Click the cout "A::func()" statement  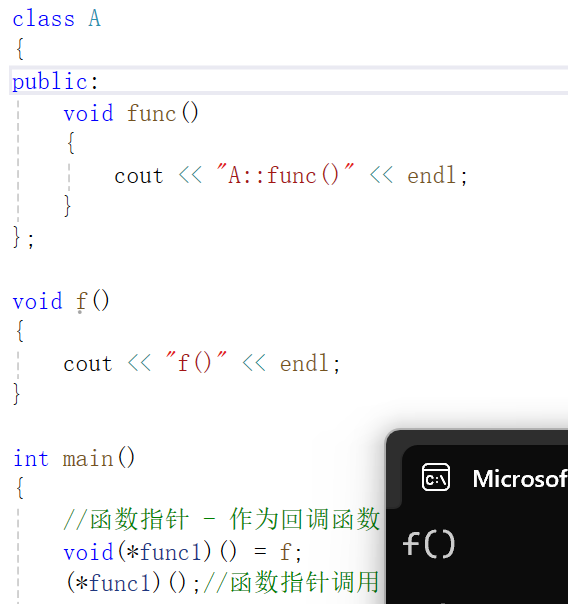tap(291, 175)
